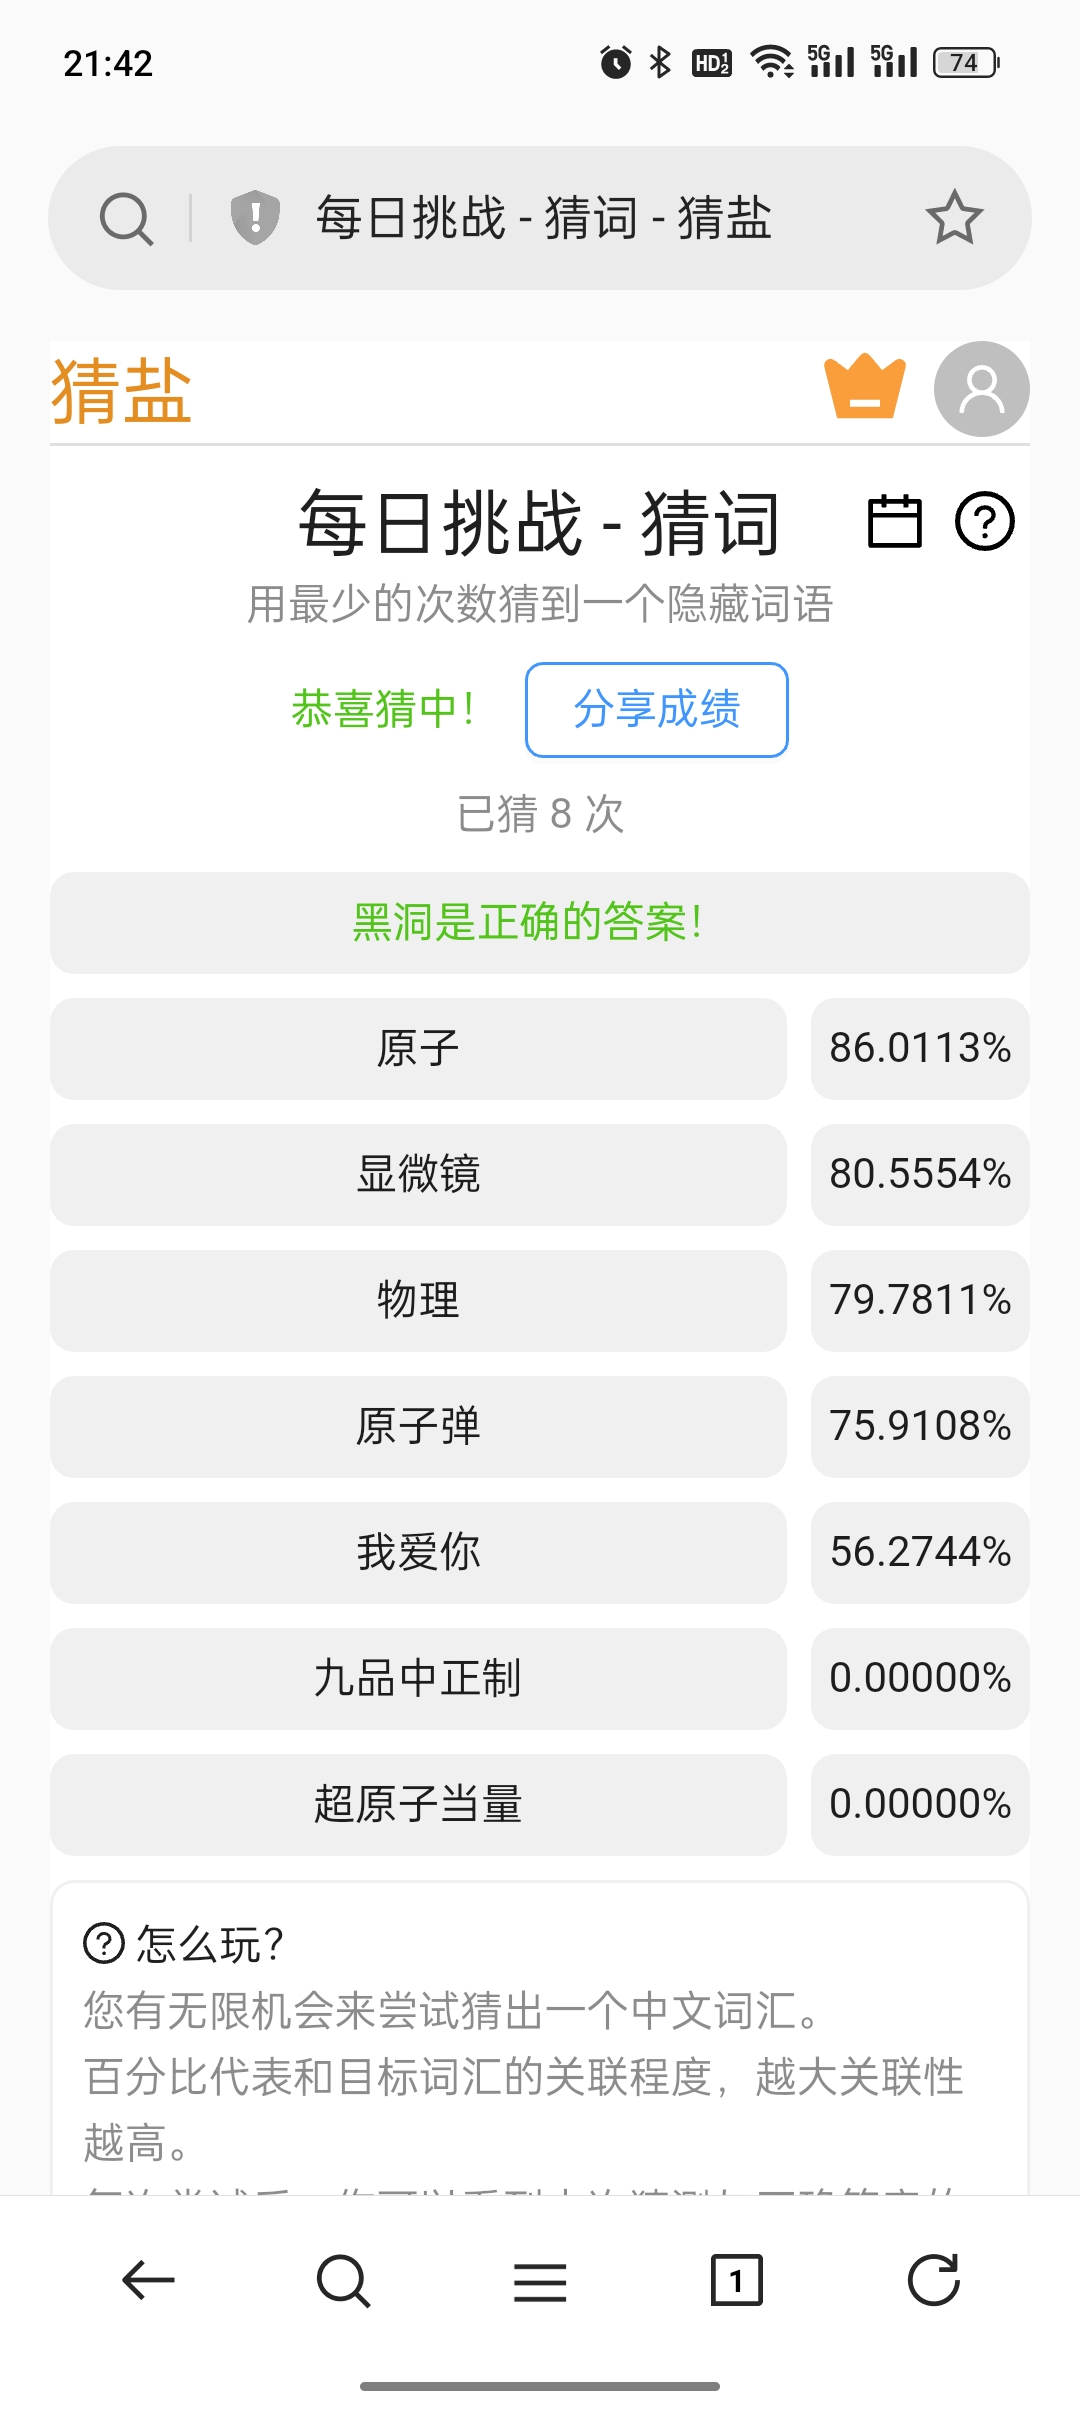Viewport: 1080px width, 2412px height.
Task: Open the calendar icon for past challenges
Action: (x=894, y=521)
